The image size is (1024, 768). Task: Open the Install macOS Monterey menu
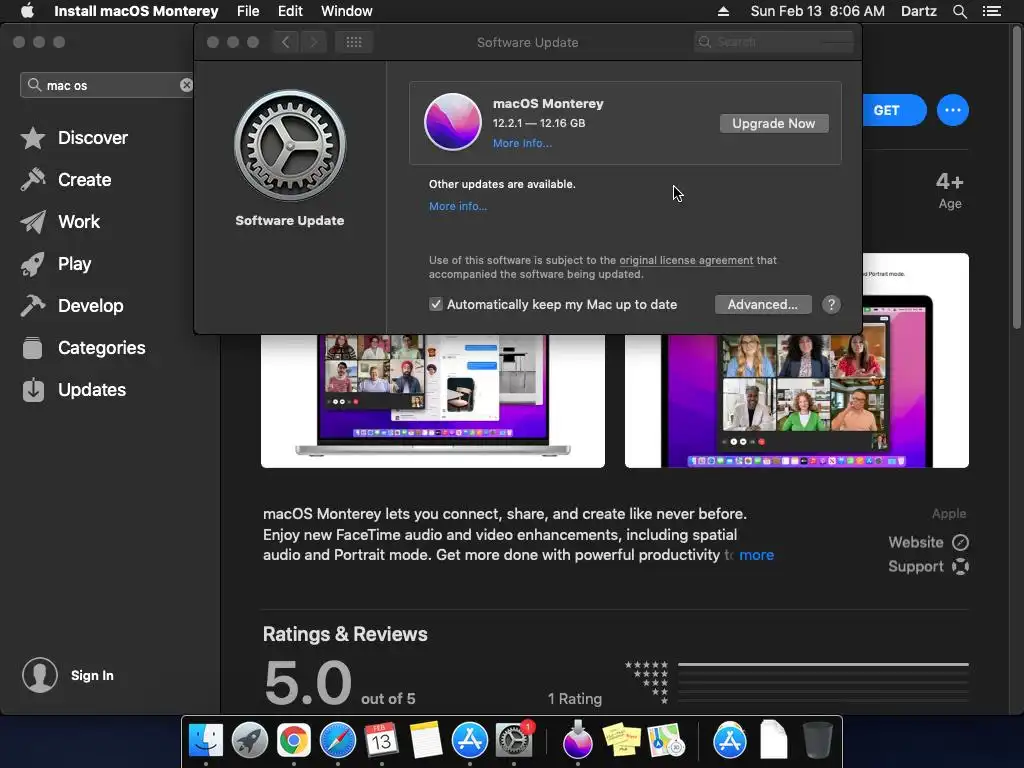point(136,11)
